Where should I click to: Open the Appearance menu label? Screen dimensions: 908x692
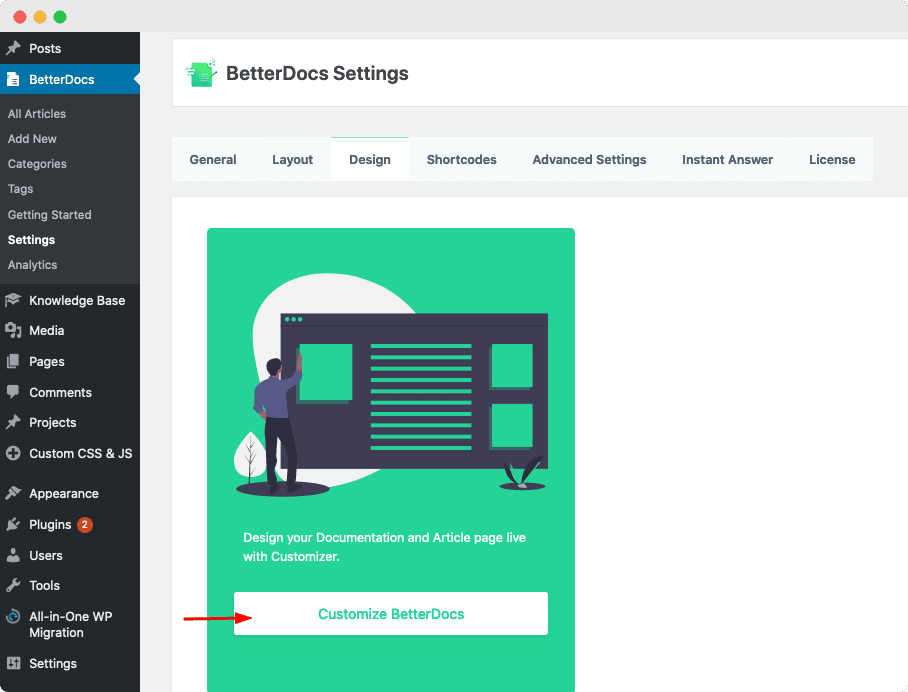pos(64,493)
